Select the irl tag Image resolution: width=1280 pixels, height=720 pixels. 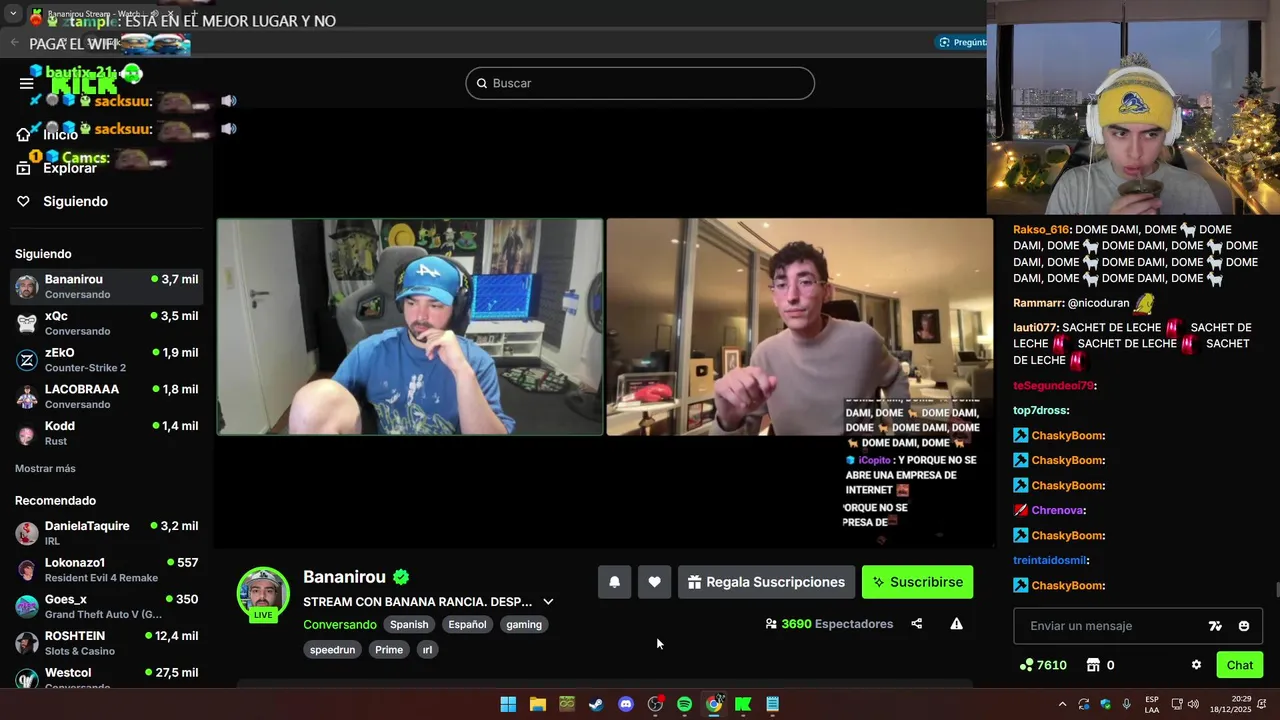[427, 649]
